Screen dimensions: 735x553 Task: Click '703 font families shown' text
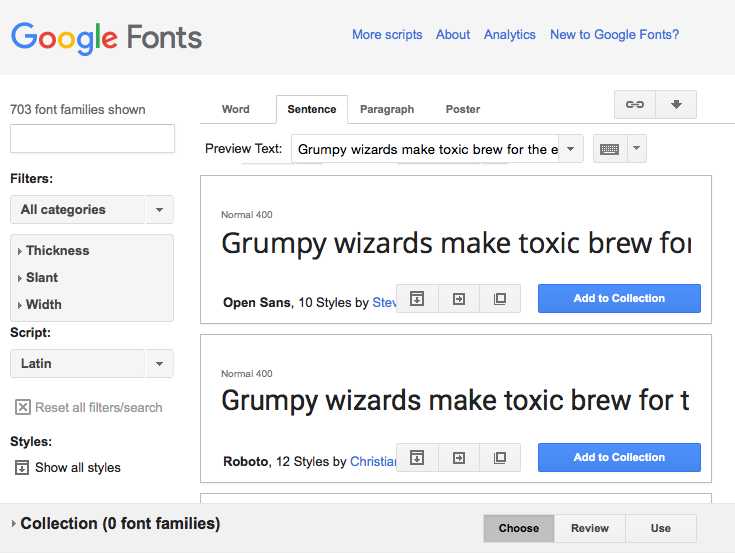tap(78, 110)
